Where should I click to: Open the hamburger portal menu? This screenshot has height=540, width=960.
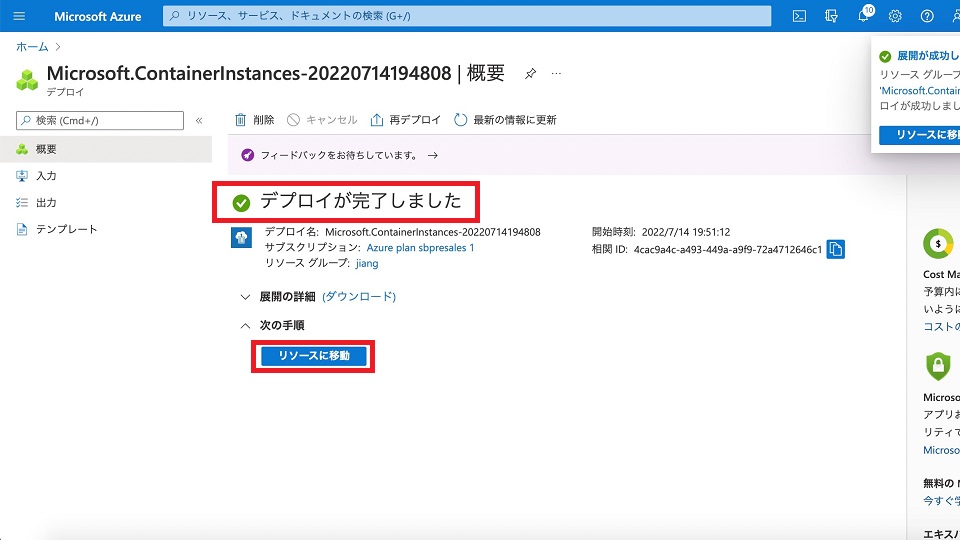coord(19,16)
